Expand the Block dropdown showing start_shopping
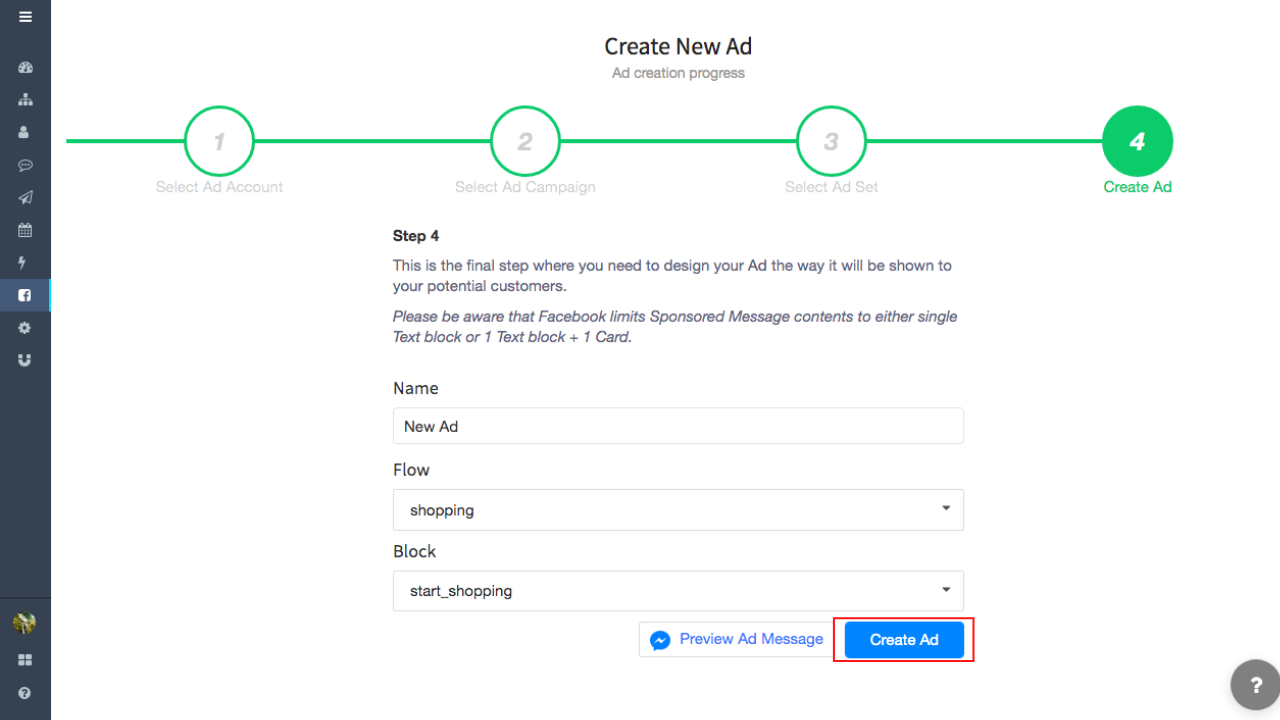Viewport: 1280px width, 720px height. 678,591
